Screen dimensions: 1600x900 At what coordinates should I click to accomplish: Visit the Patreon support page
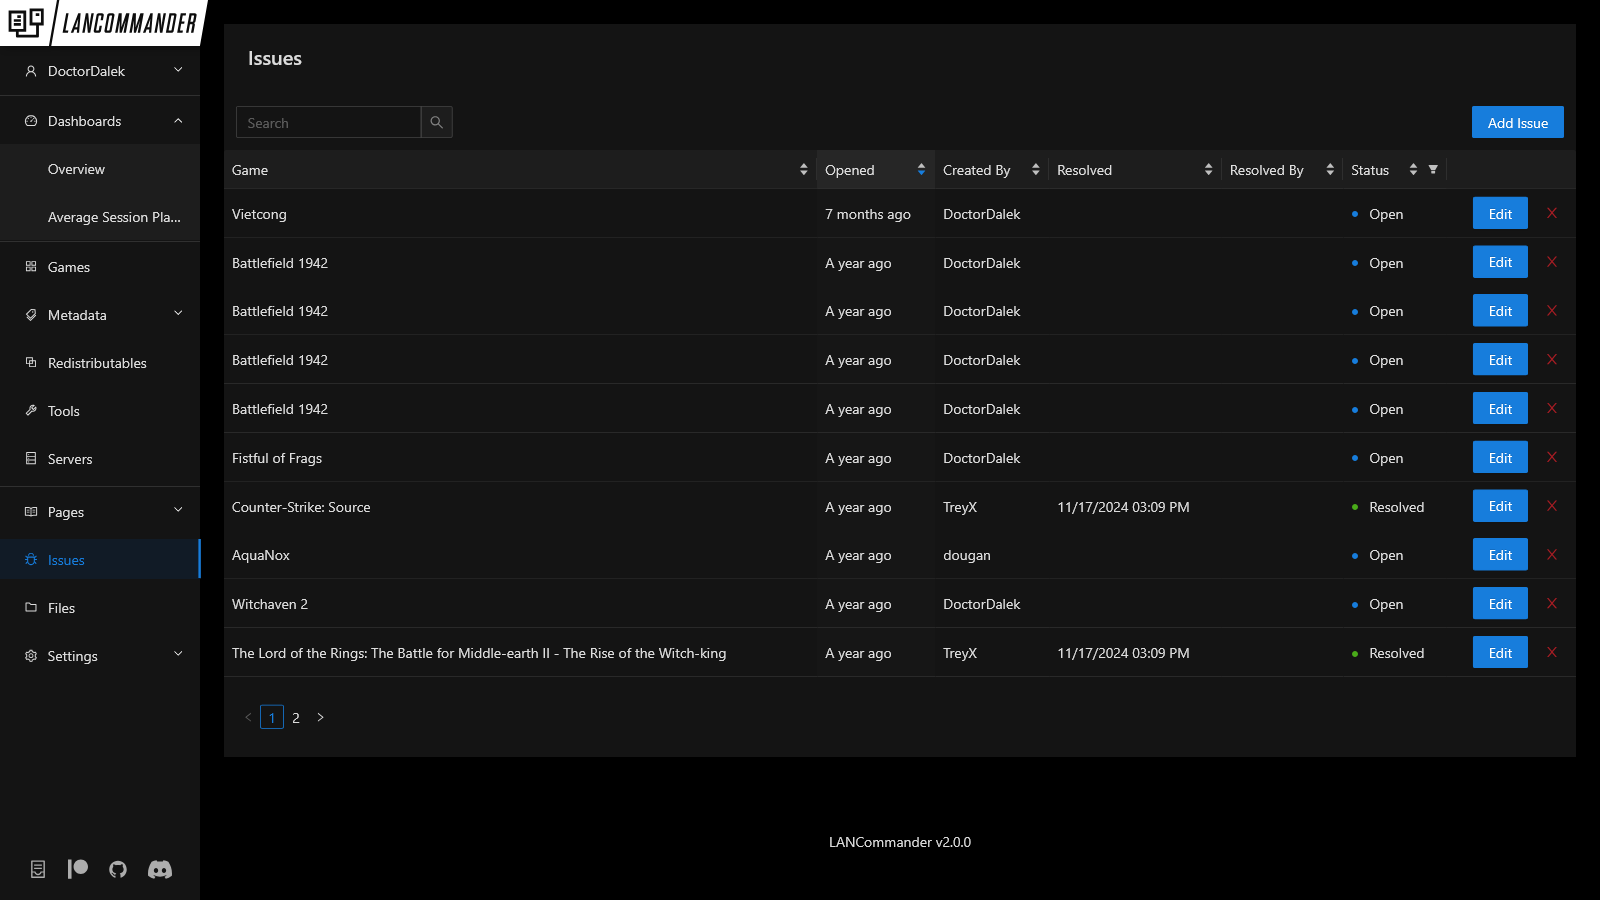click(77, 869)
